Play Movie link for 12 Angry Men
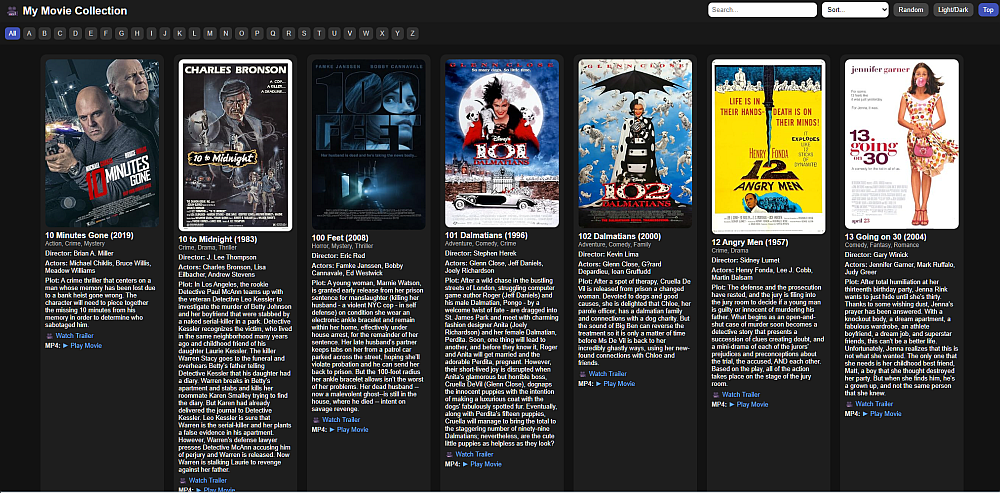 [749, 404]
